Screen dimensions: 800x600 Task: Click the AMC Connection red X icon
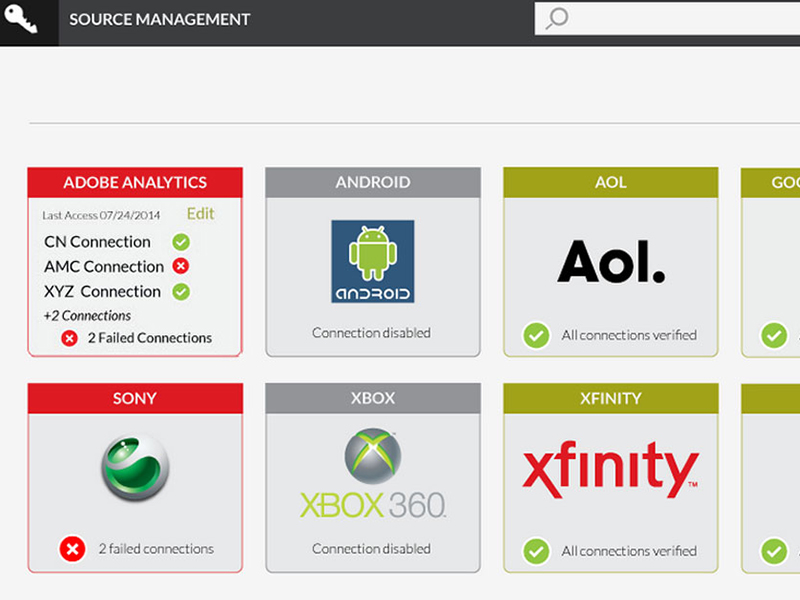[x=181, y=266]
